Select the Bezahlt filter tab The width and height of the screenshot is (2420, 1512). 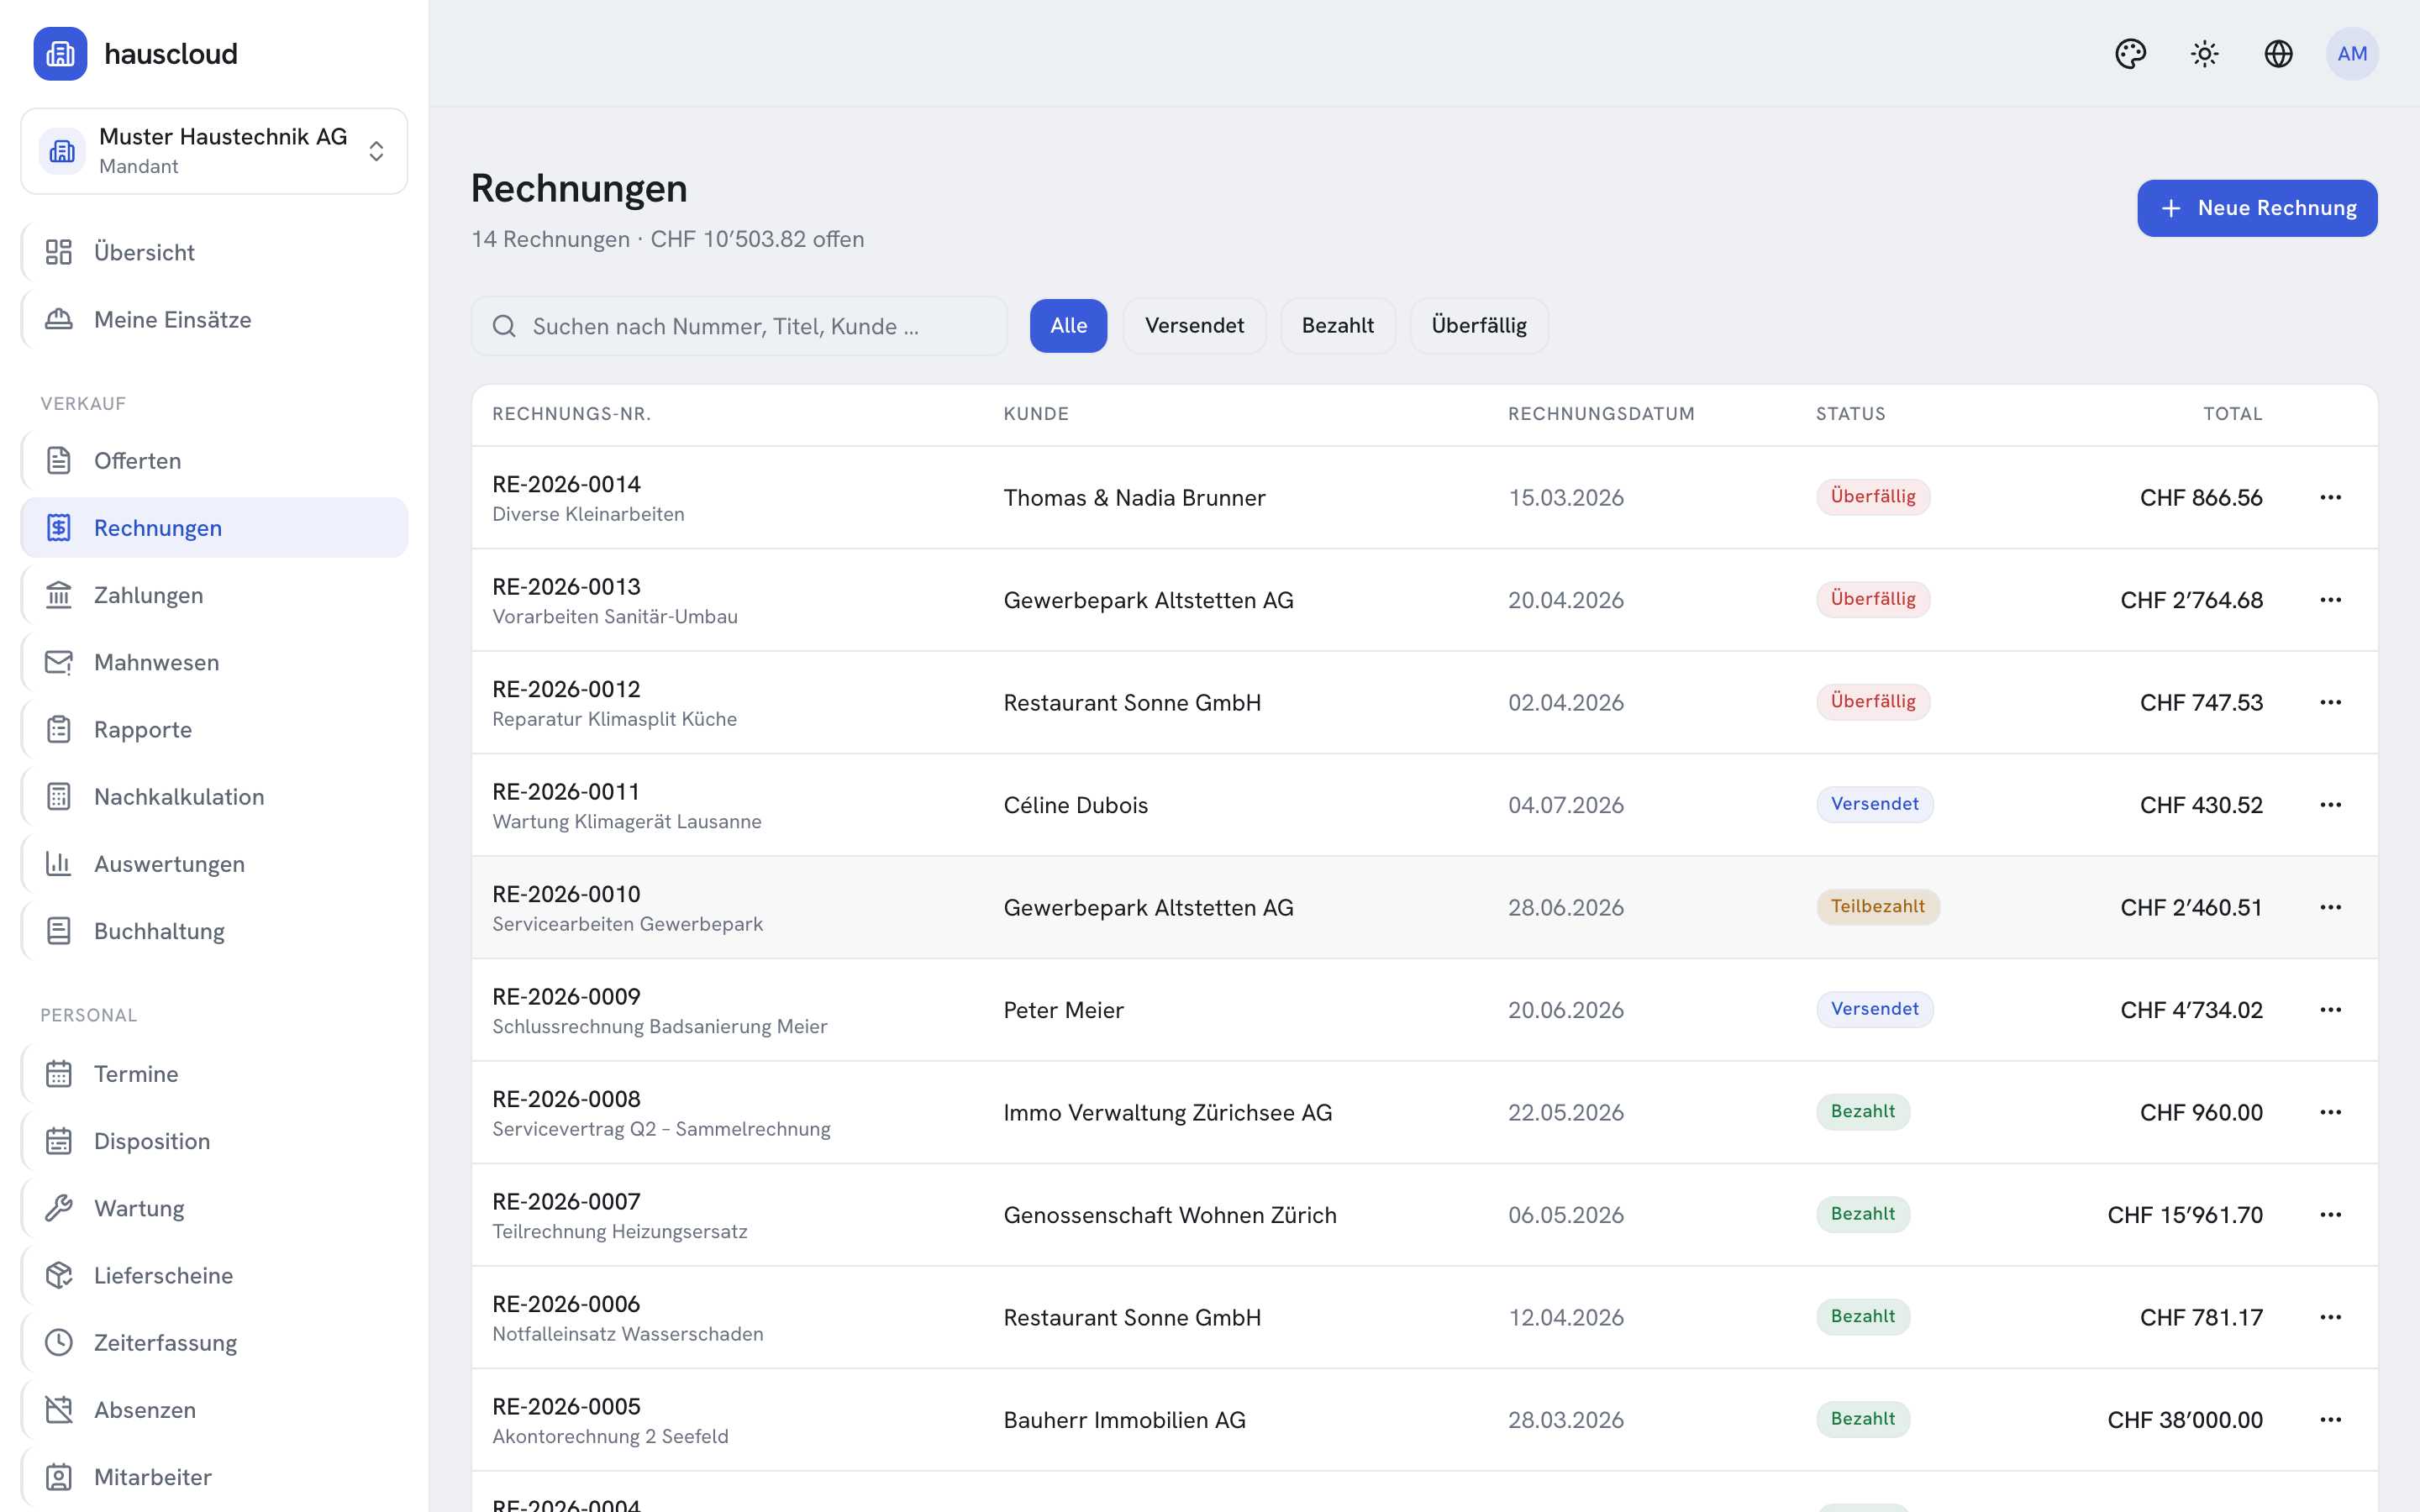1337,326
